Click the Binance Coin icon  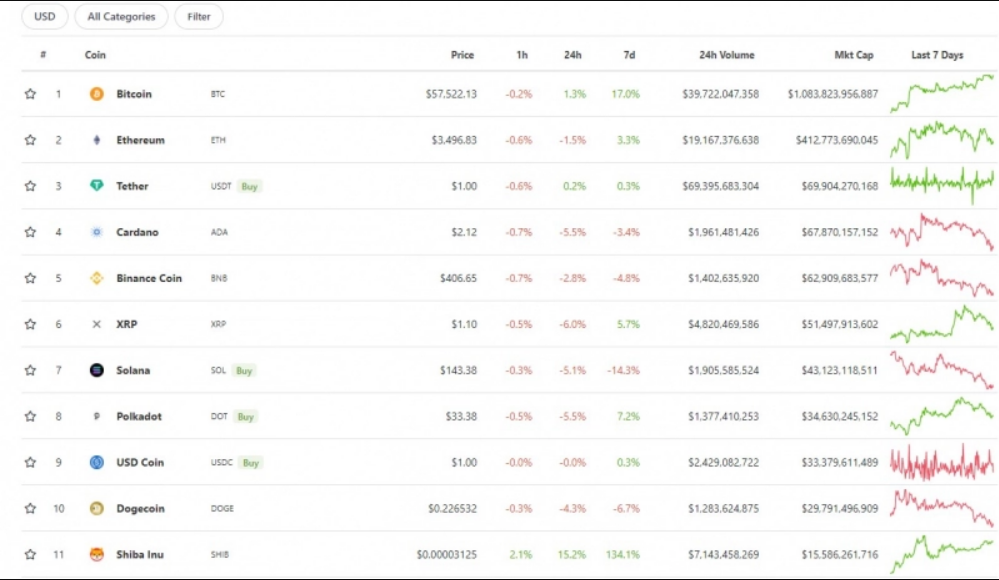click(97, 278)
